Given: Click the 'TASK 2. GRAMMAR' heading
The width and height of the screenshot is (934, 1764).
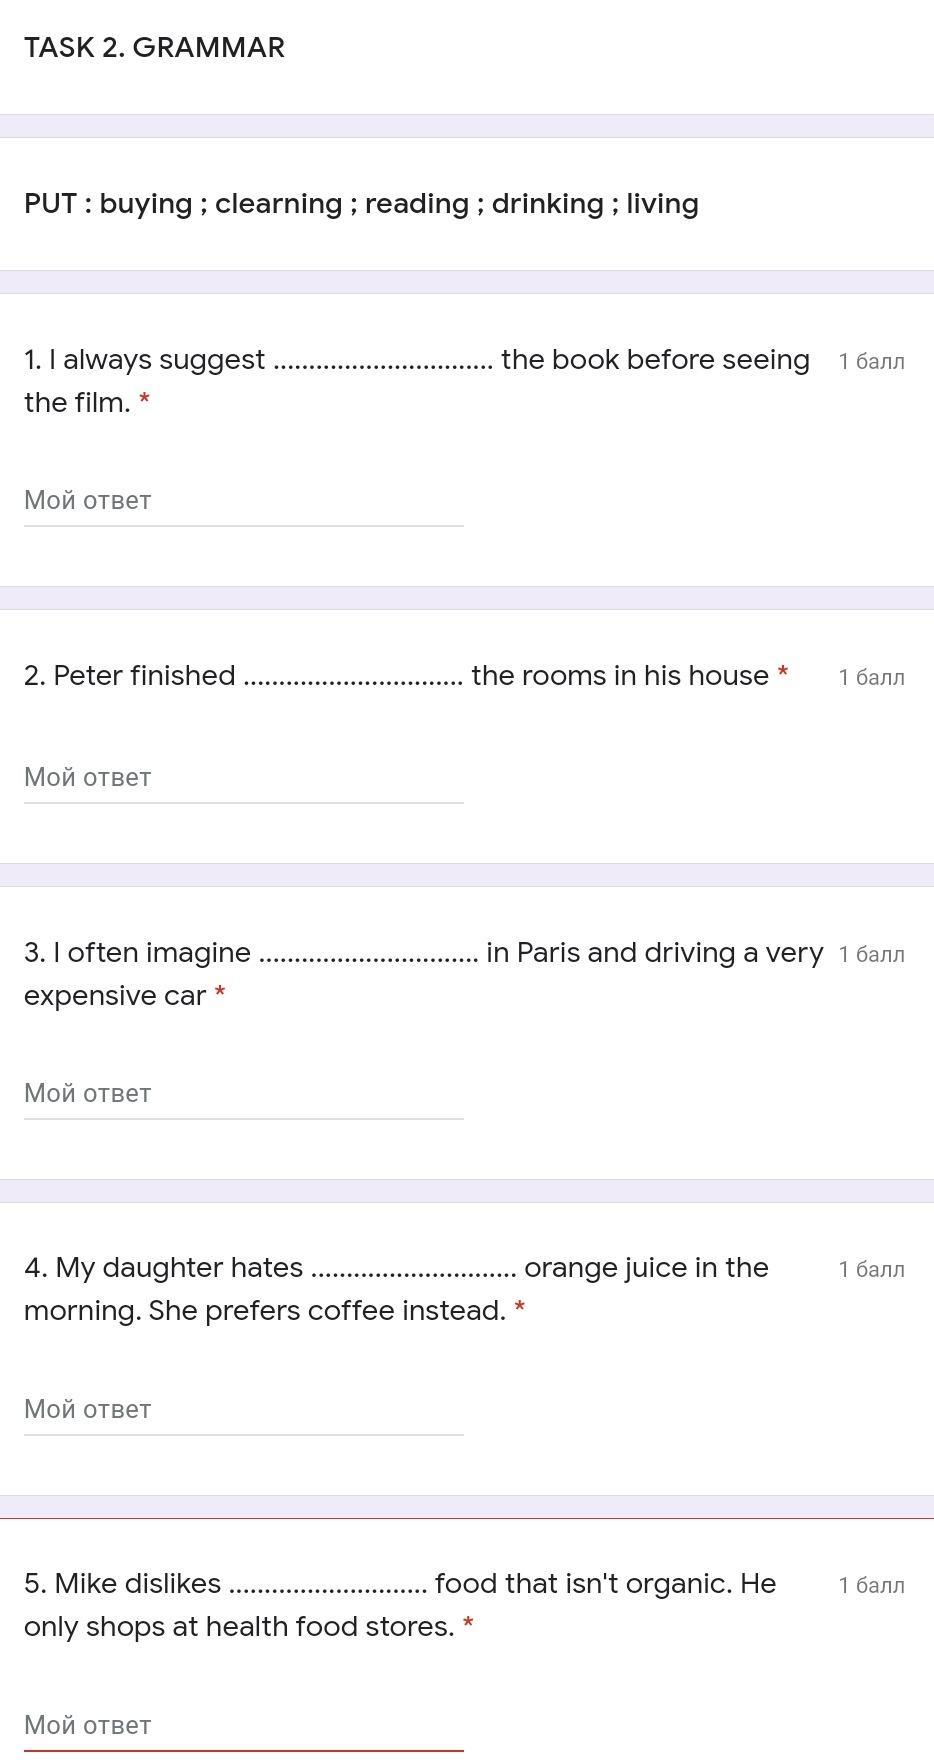Looking at the screenshot, I should [155, 48].
